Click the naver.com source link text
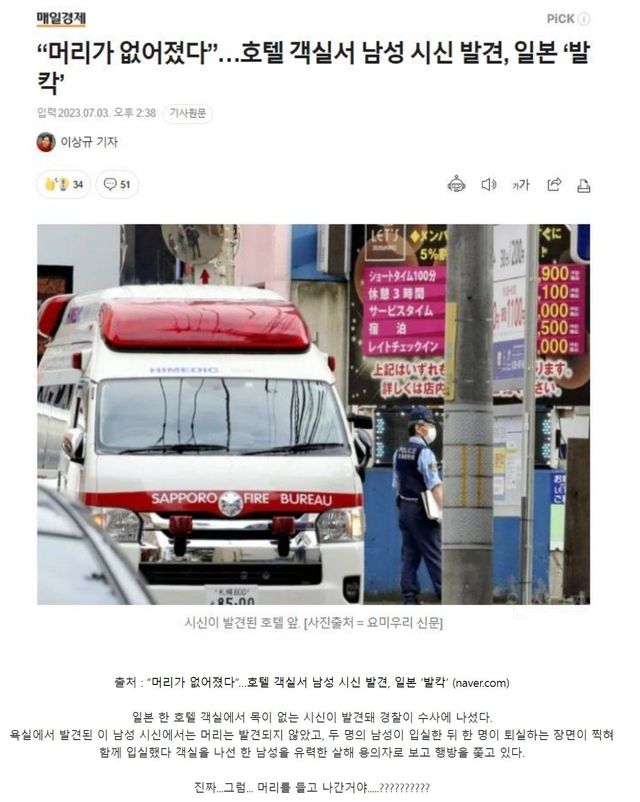This screenshot has height=802, width=640. tap(481, 683)
